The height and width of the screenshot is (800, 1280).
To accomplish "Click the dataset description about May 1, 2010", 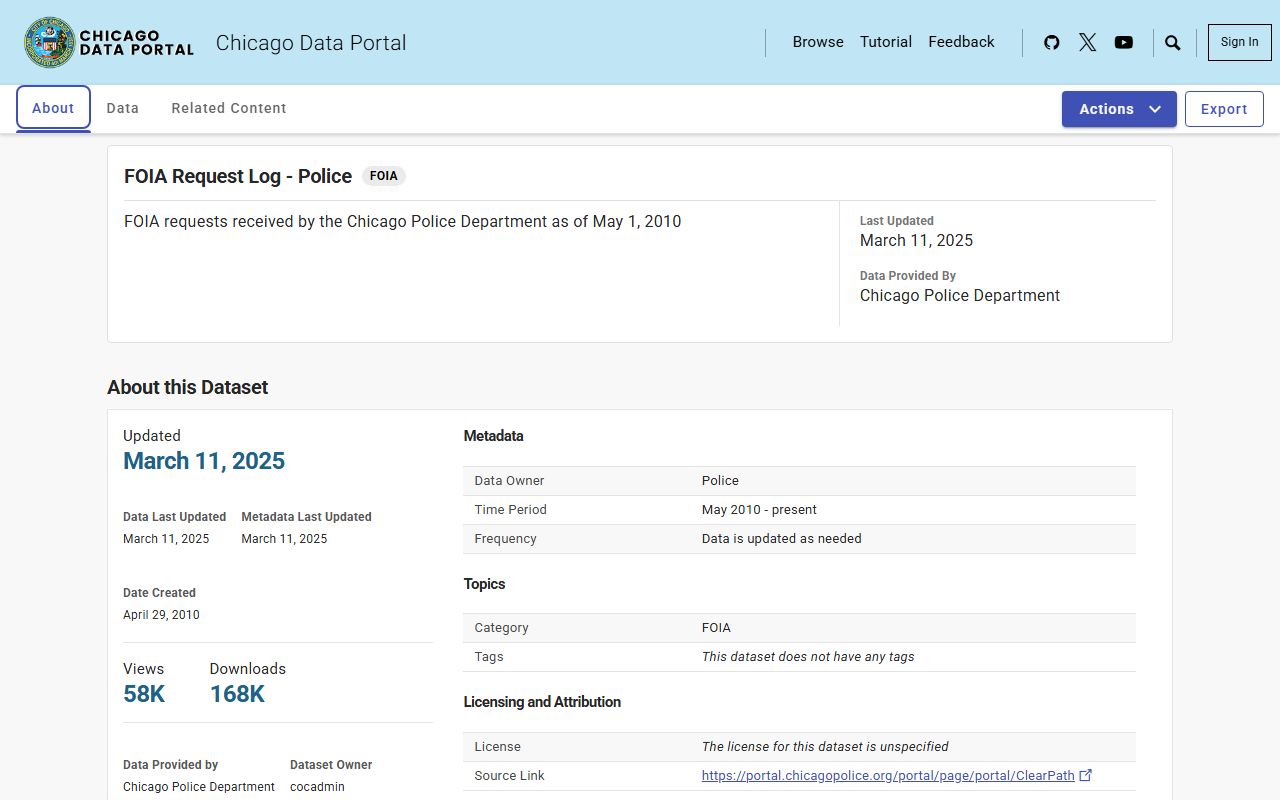I will (x=402, y=222).
